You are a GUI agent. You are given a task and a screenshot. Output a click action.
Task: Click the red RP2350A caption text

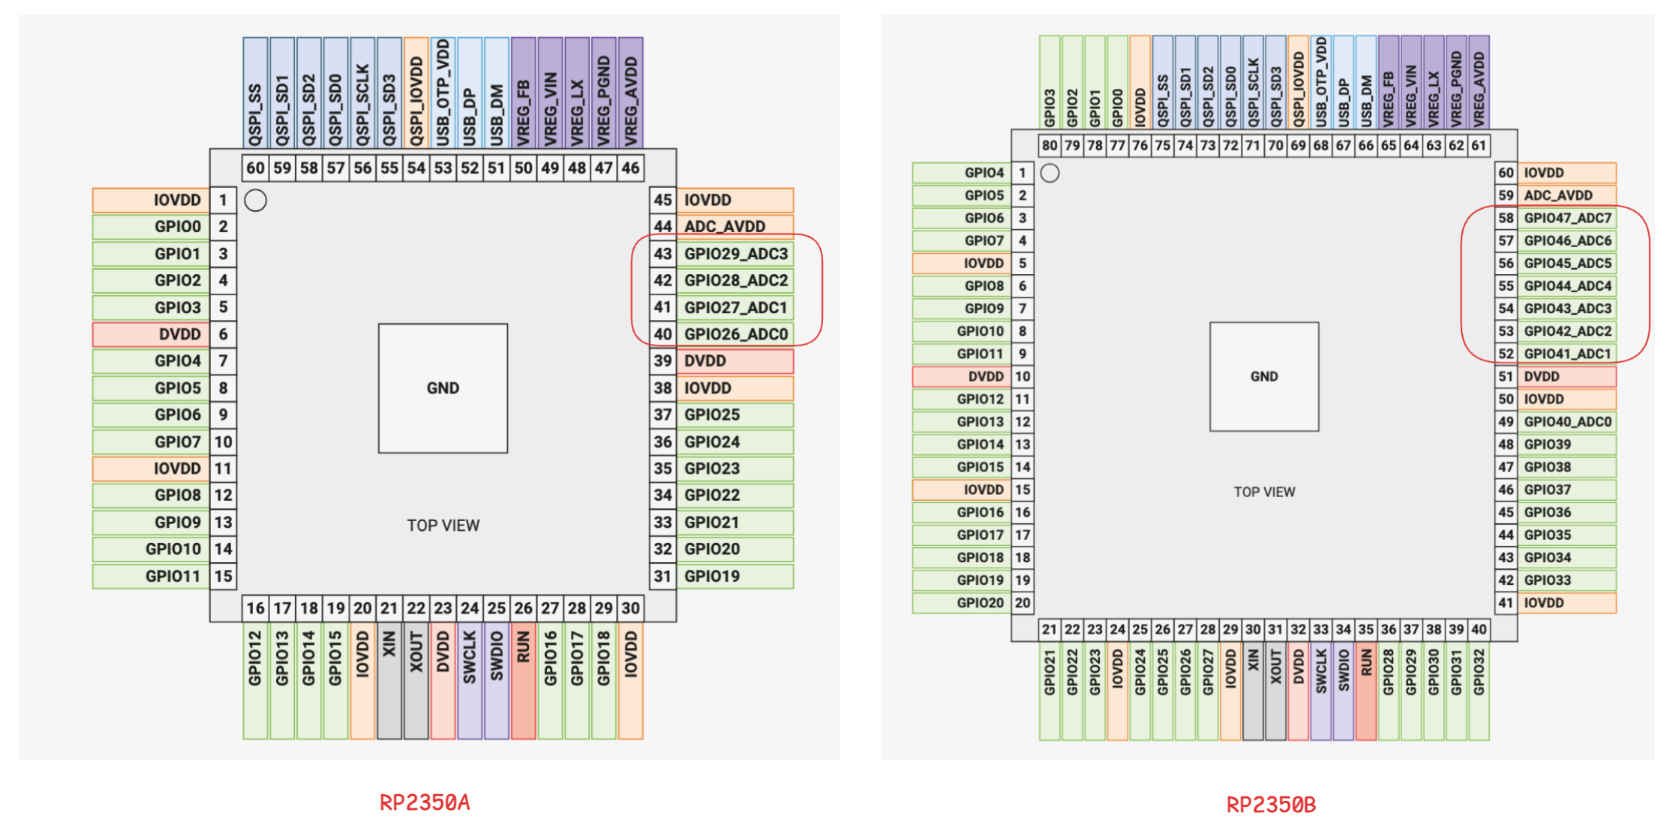click(425, 802)
